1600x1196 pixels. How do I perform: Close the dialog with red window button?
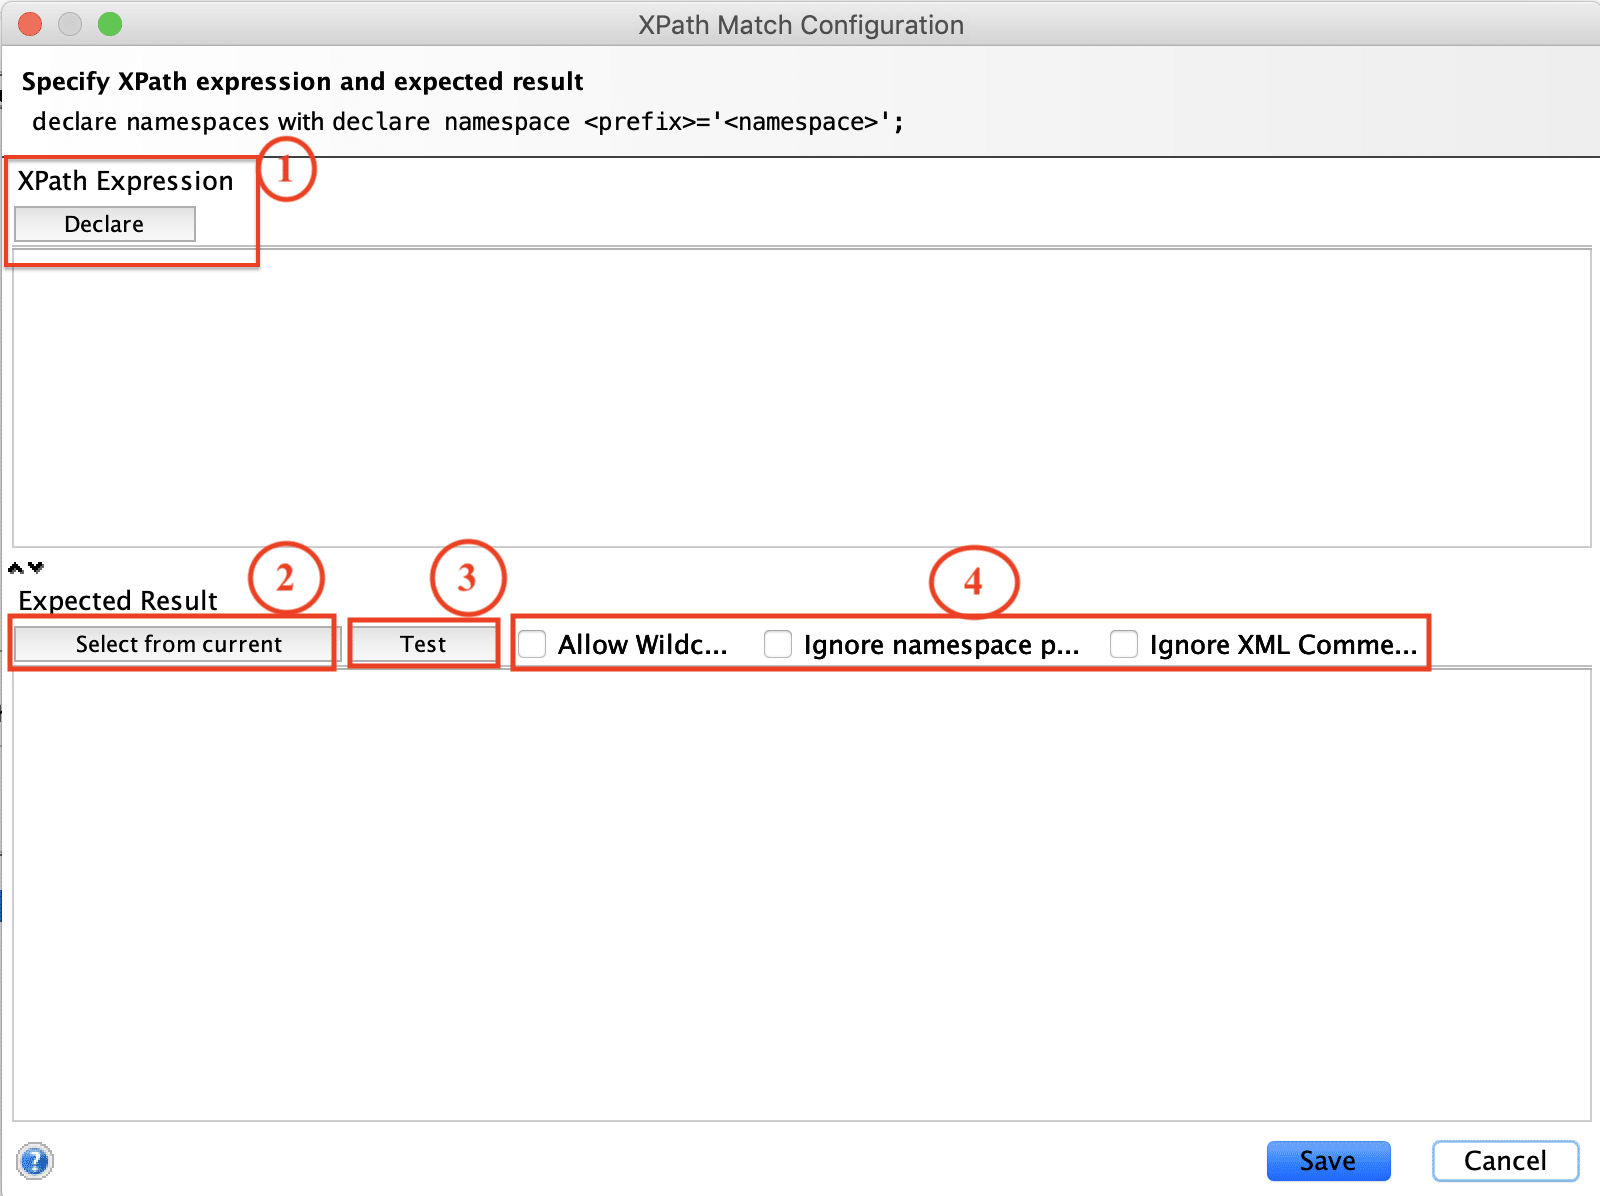(x=30, y=24)
